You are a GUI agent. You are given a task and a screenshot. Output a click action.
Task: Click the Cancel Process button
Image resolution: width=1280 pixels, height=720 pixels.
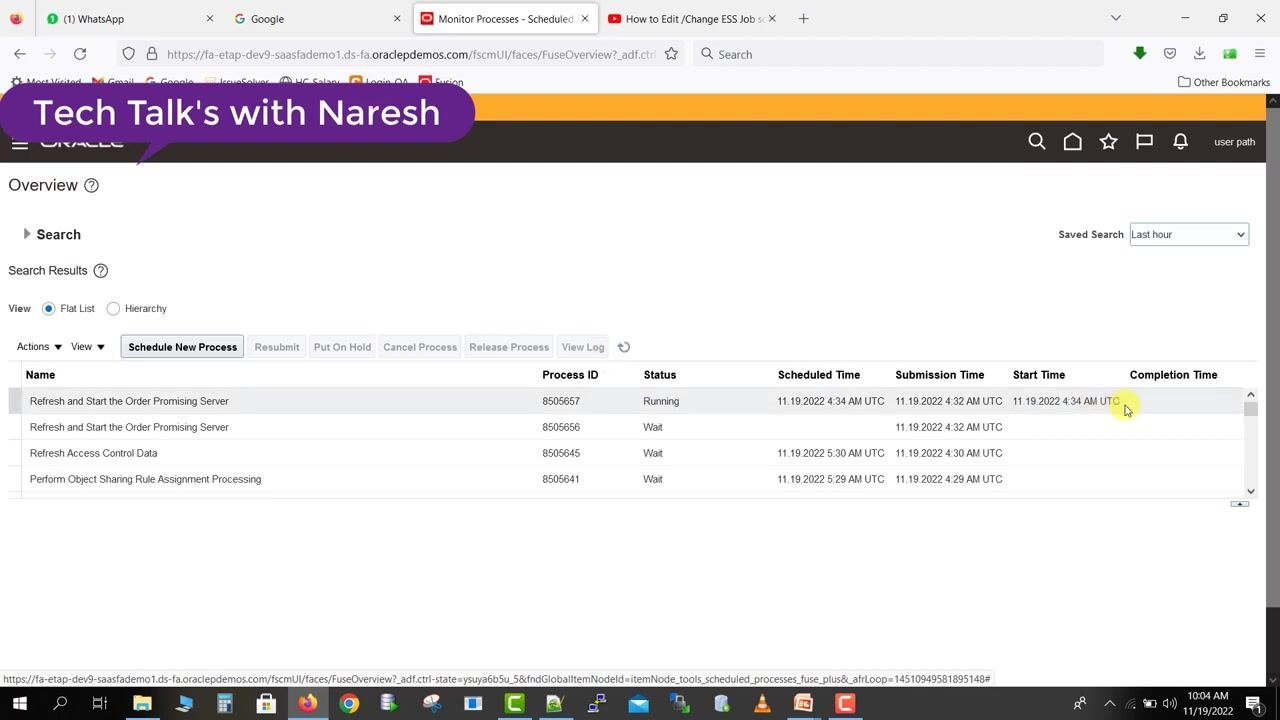click(x=420, y=347)
